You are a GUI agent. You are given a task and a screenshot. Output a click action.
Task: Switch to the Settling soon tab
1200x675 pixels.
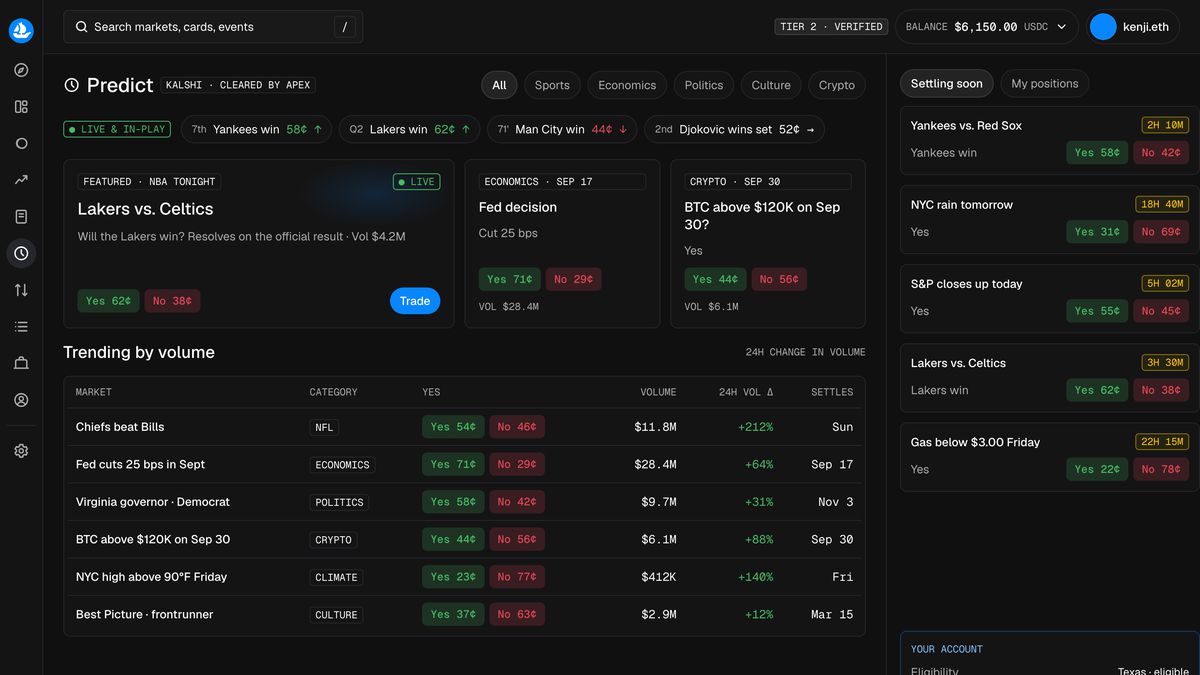(x=947, y=83)
